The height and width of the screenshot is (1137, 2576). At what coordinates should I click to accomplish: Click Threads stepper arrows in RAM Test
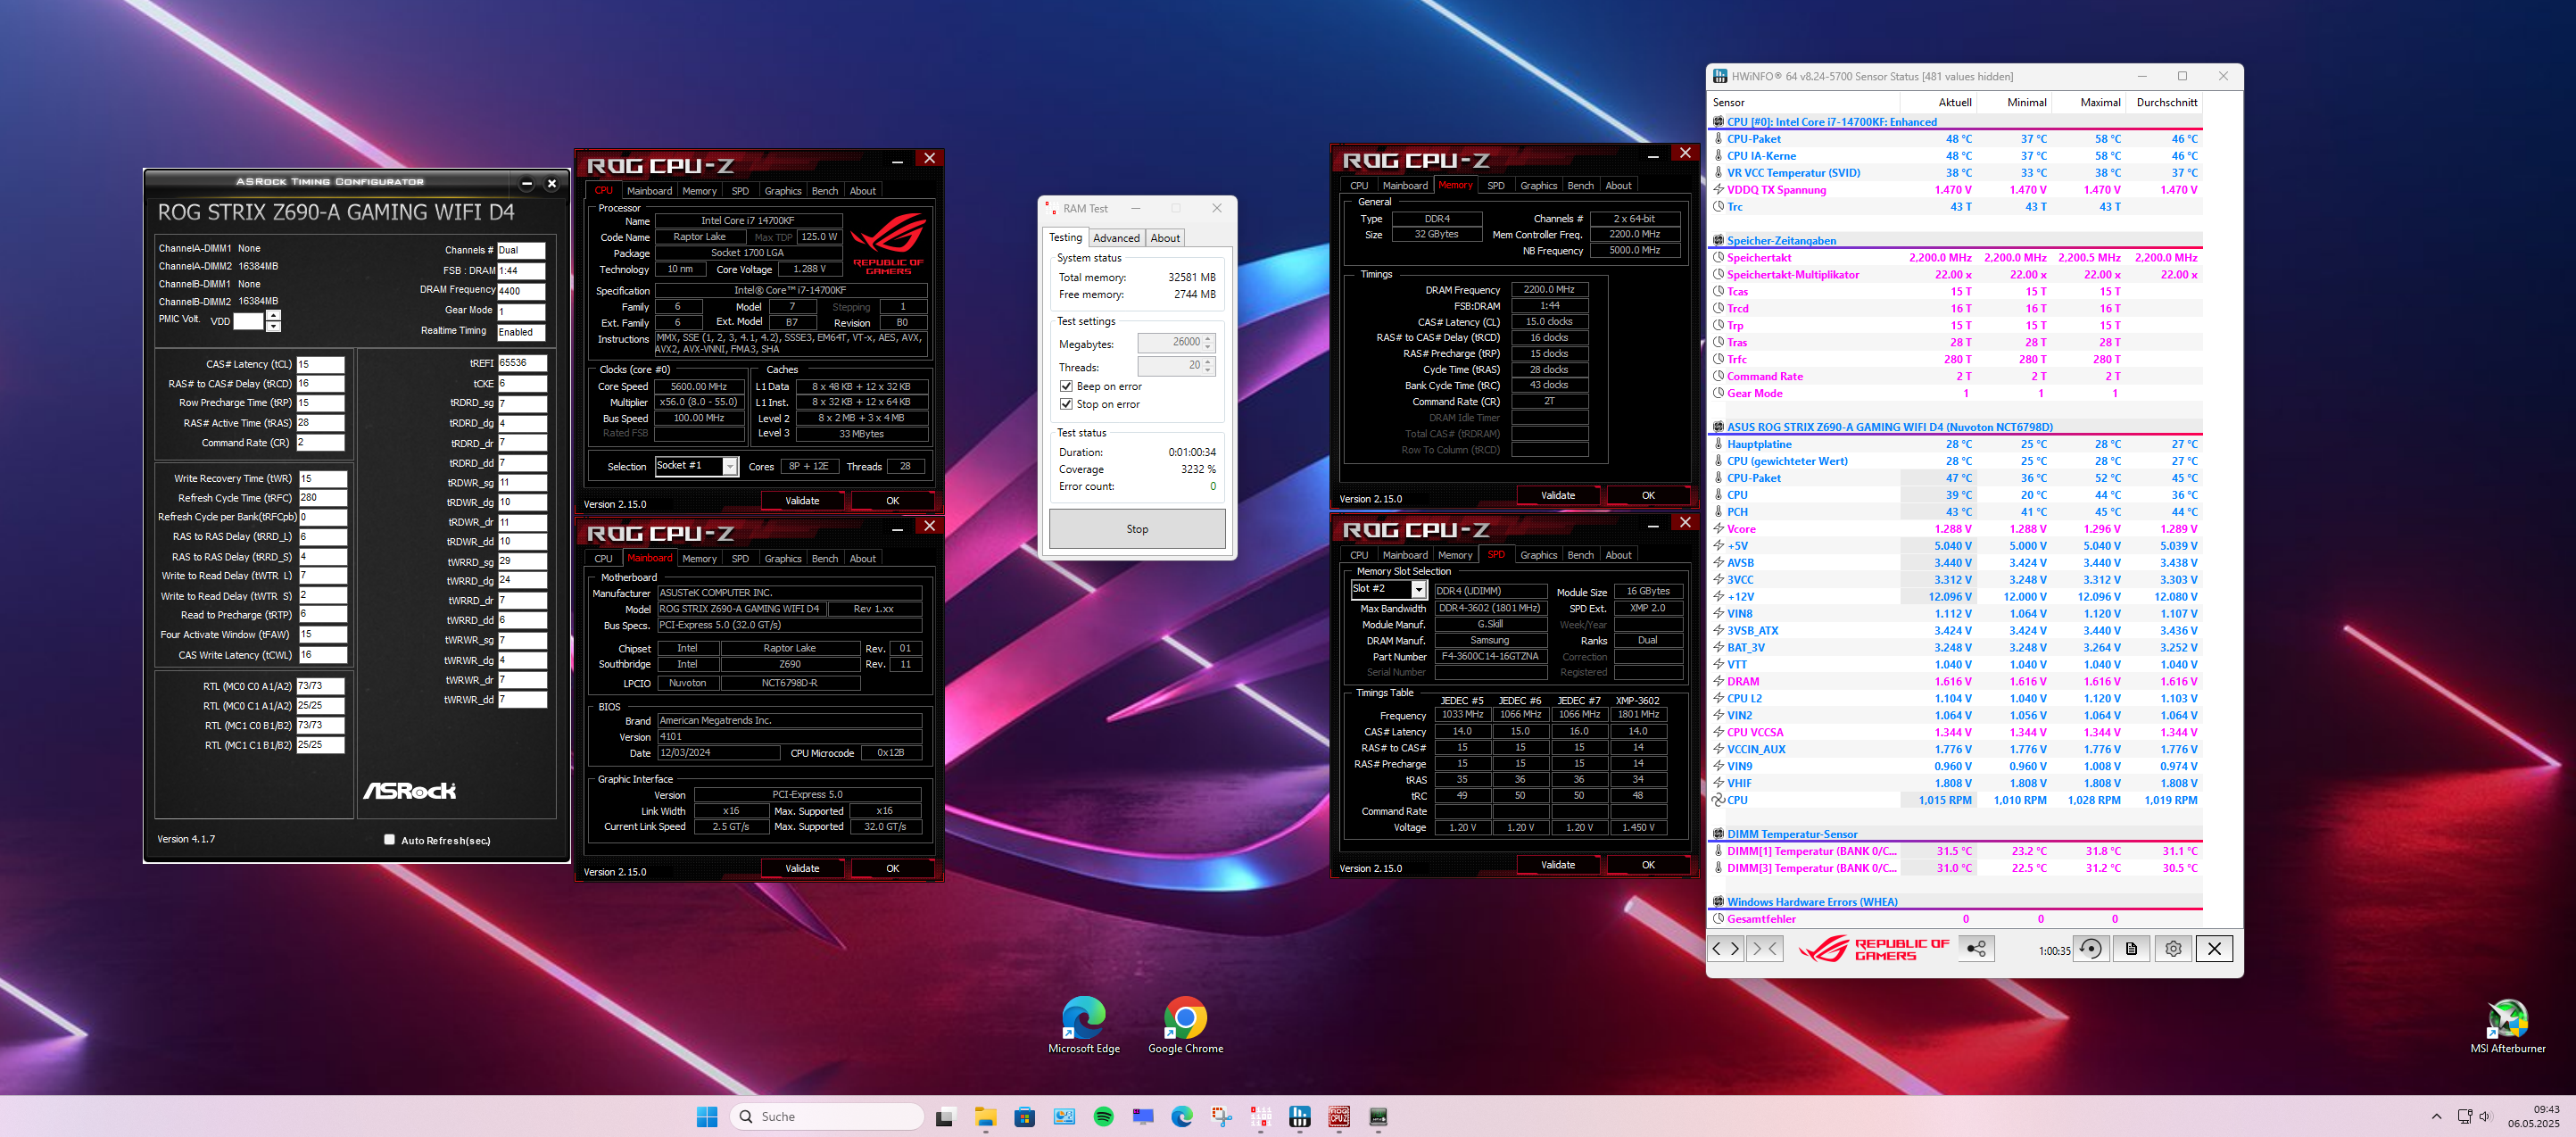[1208, 366]
